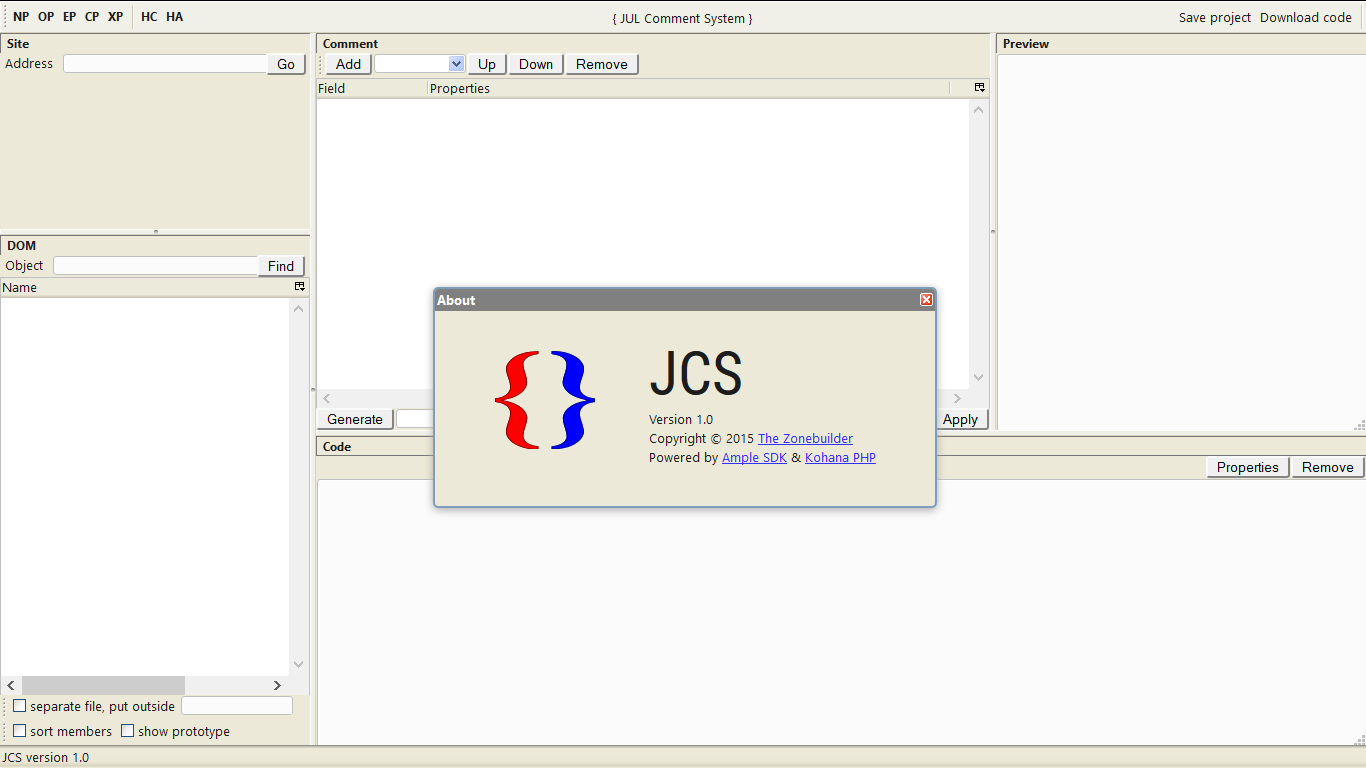
Task: Click the HA toolbar icon
Action: pyautogui.click(x=174, y=16)
